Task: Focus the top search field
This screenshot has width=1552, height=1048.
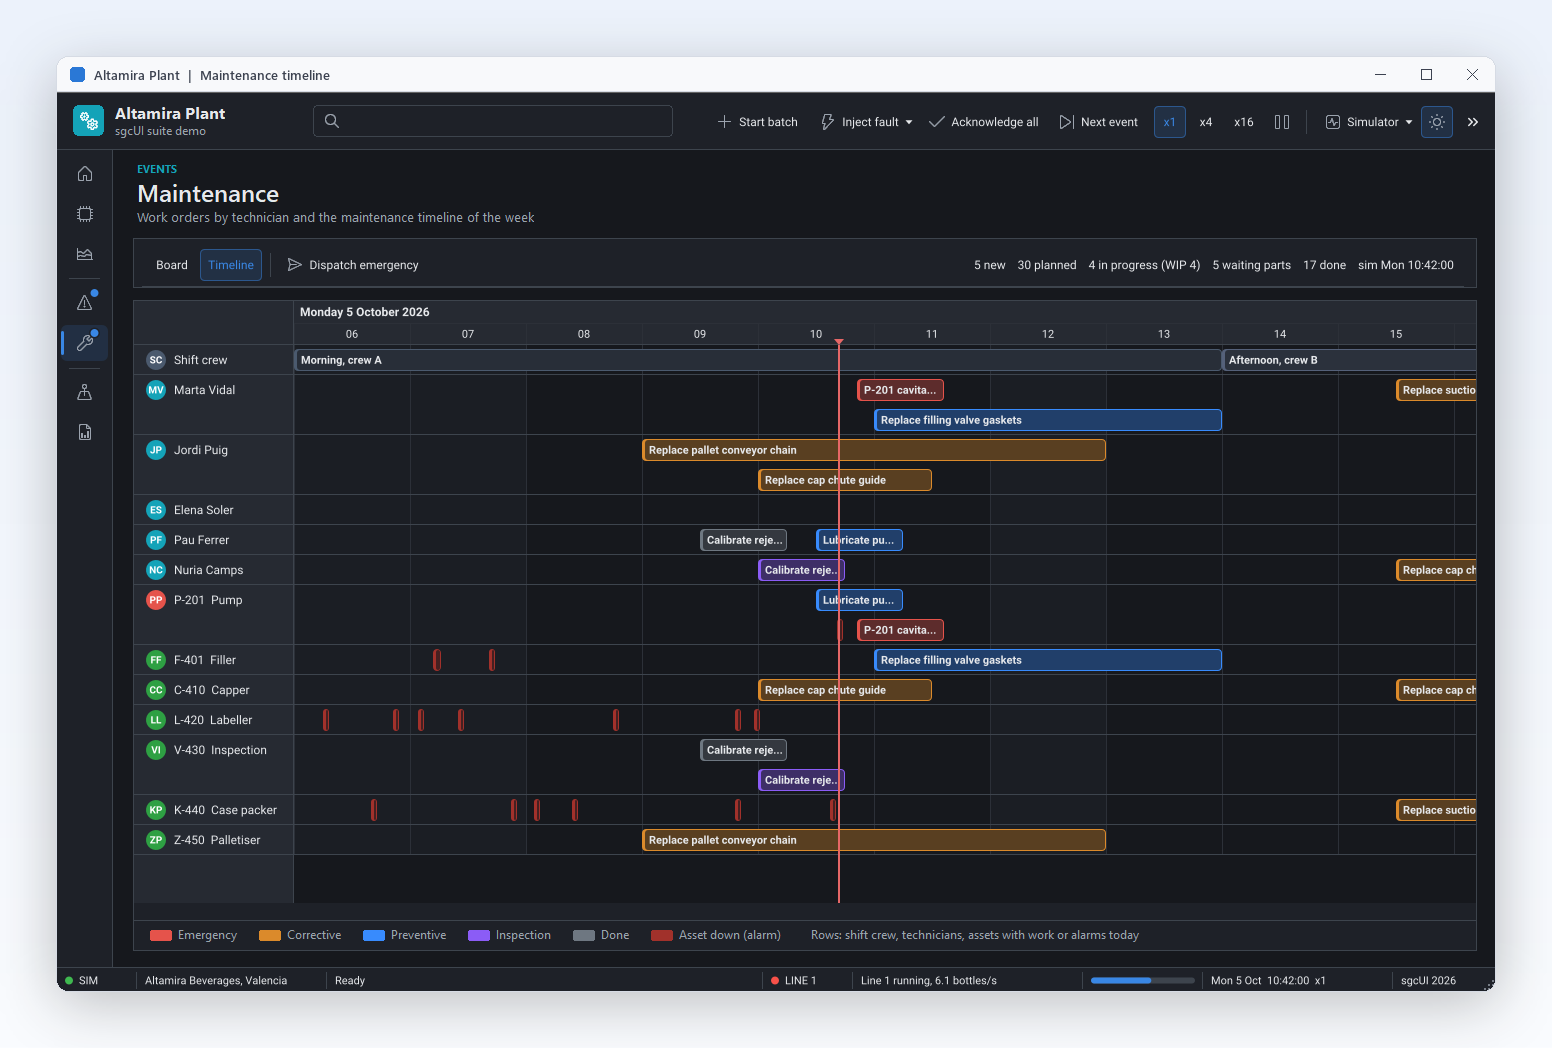Action: click(x=493, y=121)
